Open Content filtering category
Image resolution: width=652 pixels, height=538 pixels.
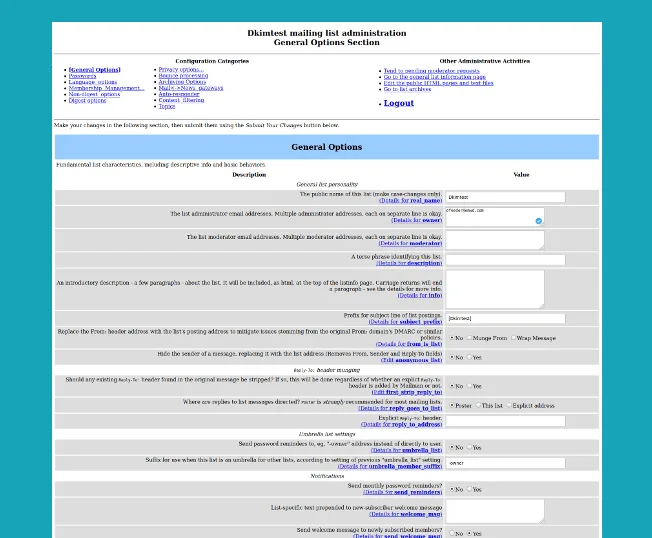pyautogui.click(x=181, y=100)
